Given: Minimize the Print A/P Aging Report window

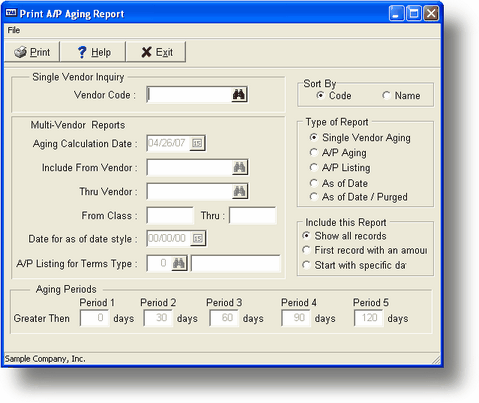Looking at the screenshot, I should (396, 14).
